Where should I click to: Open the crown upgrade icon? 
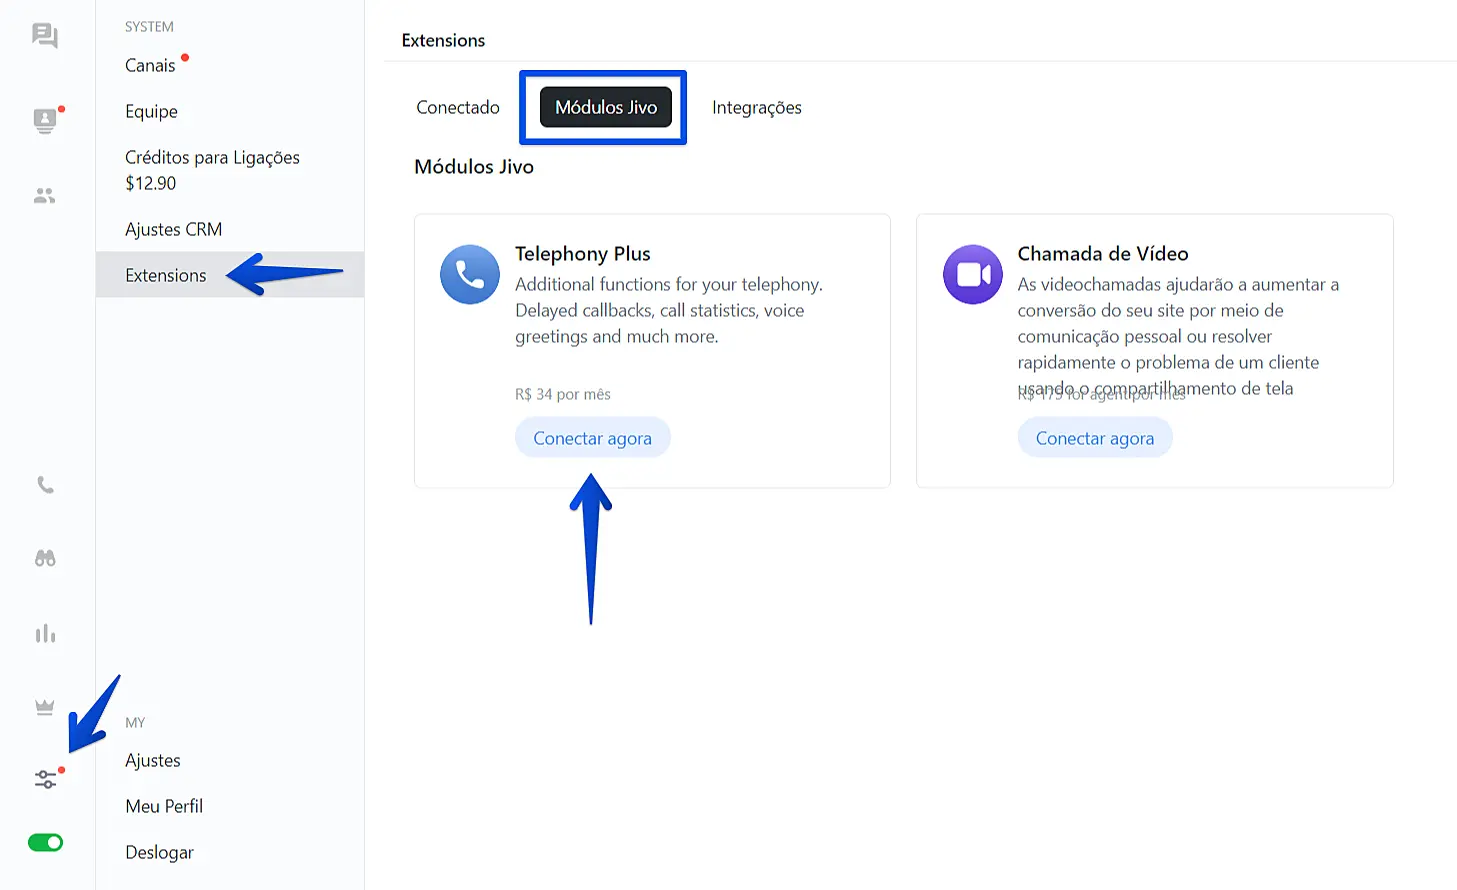point(45,707)
